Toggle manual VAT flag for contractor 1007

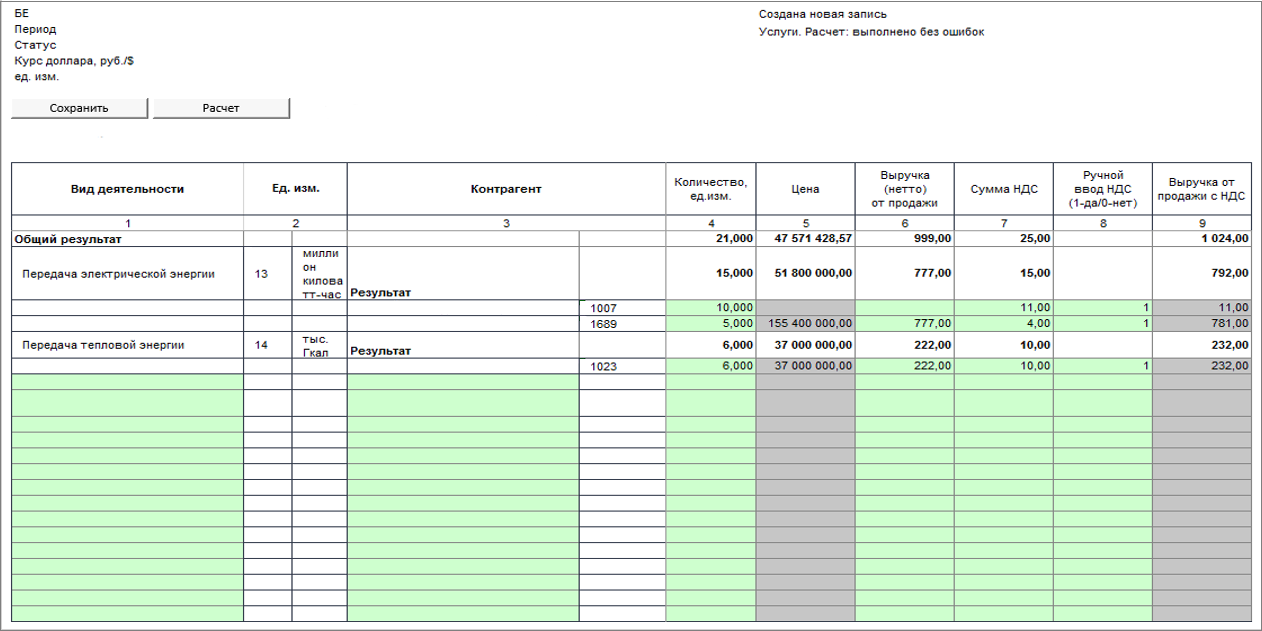tap(1102, 308)
